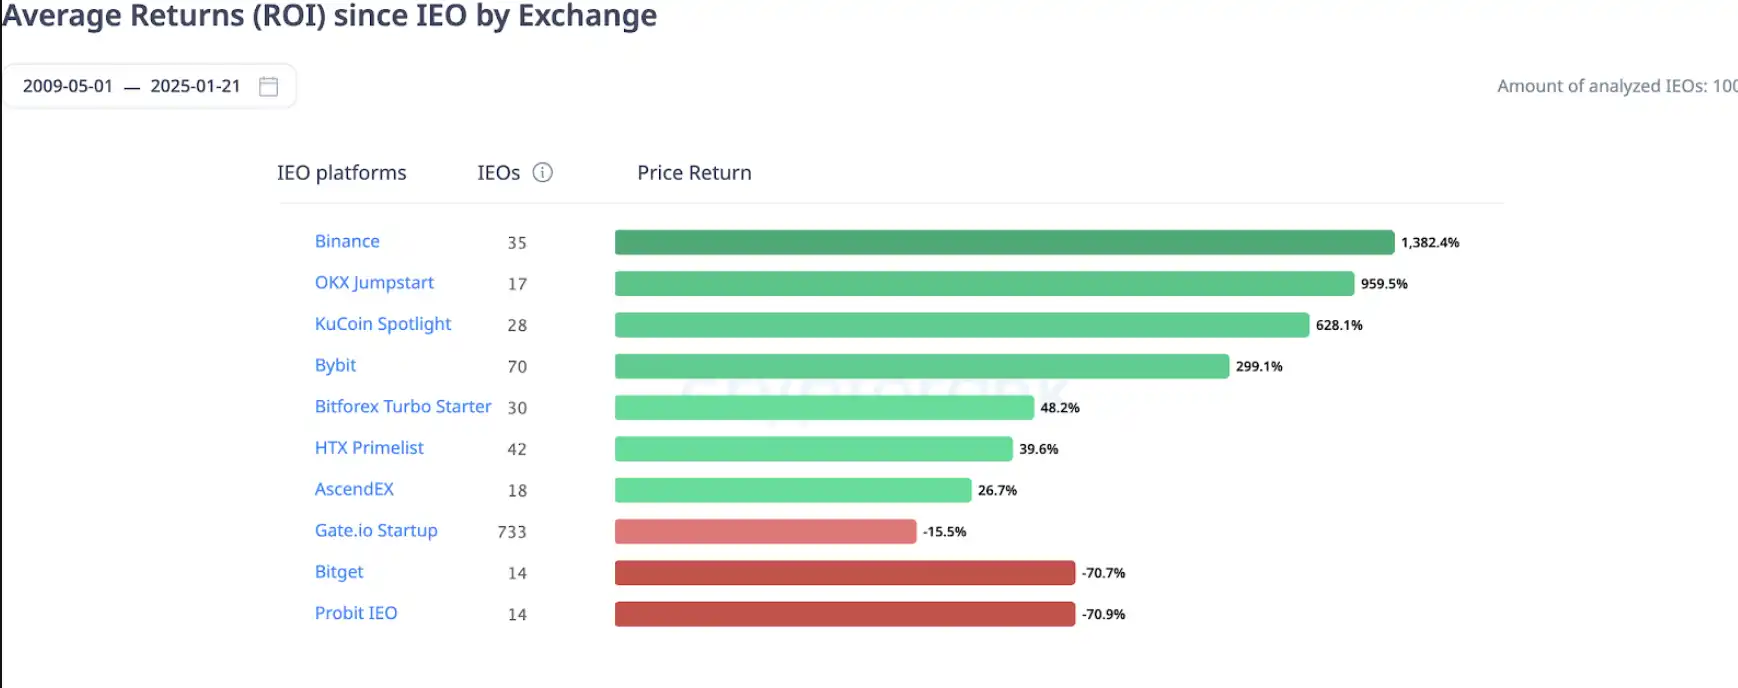Open the Bitget platform link
This screenshot has height=688, width=1738.
(339, 572)
